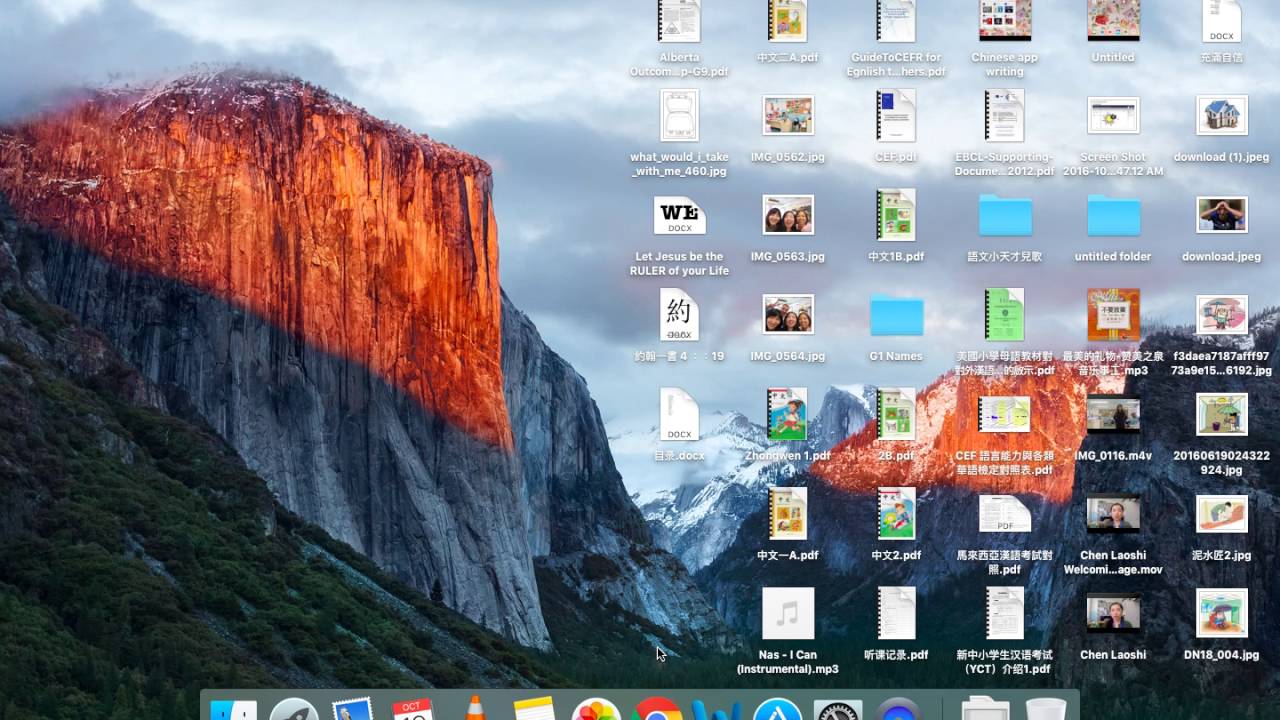This screenshot has width=1280, height=720.
Task: Select the Chinese app writing file
Action: tap(1004, 20)
